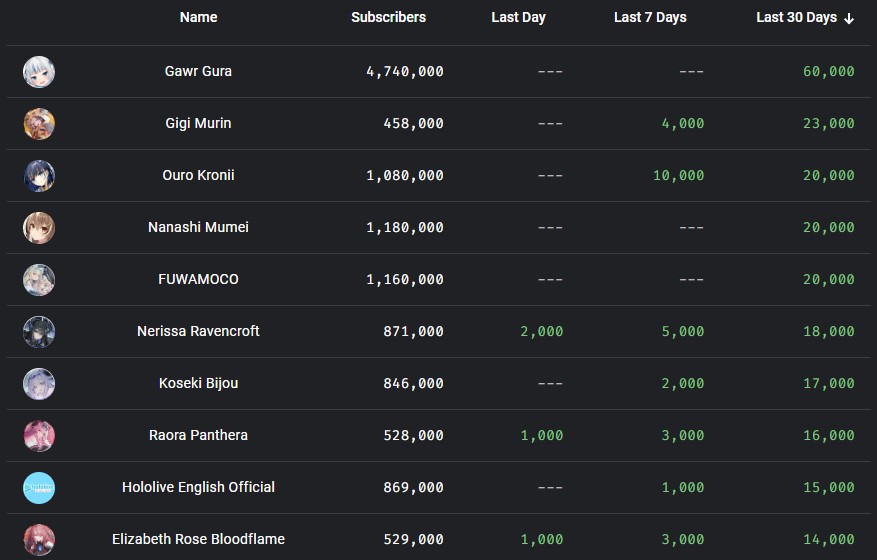Open the Ouro Kronii channel name link
The width and height of the screenshot is (877, 560).
(198, 175)
